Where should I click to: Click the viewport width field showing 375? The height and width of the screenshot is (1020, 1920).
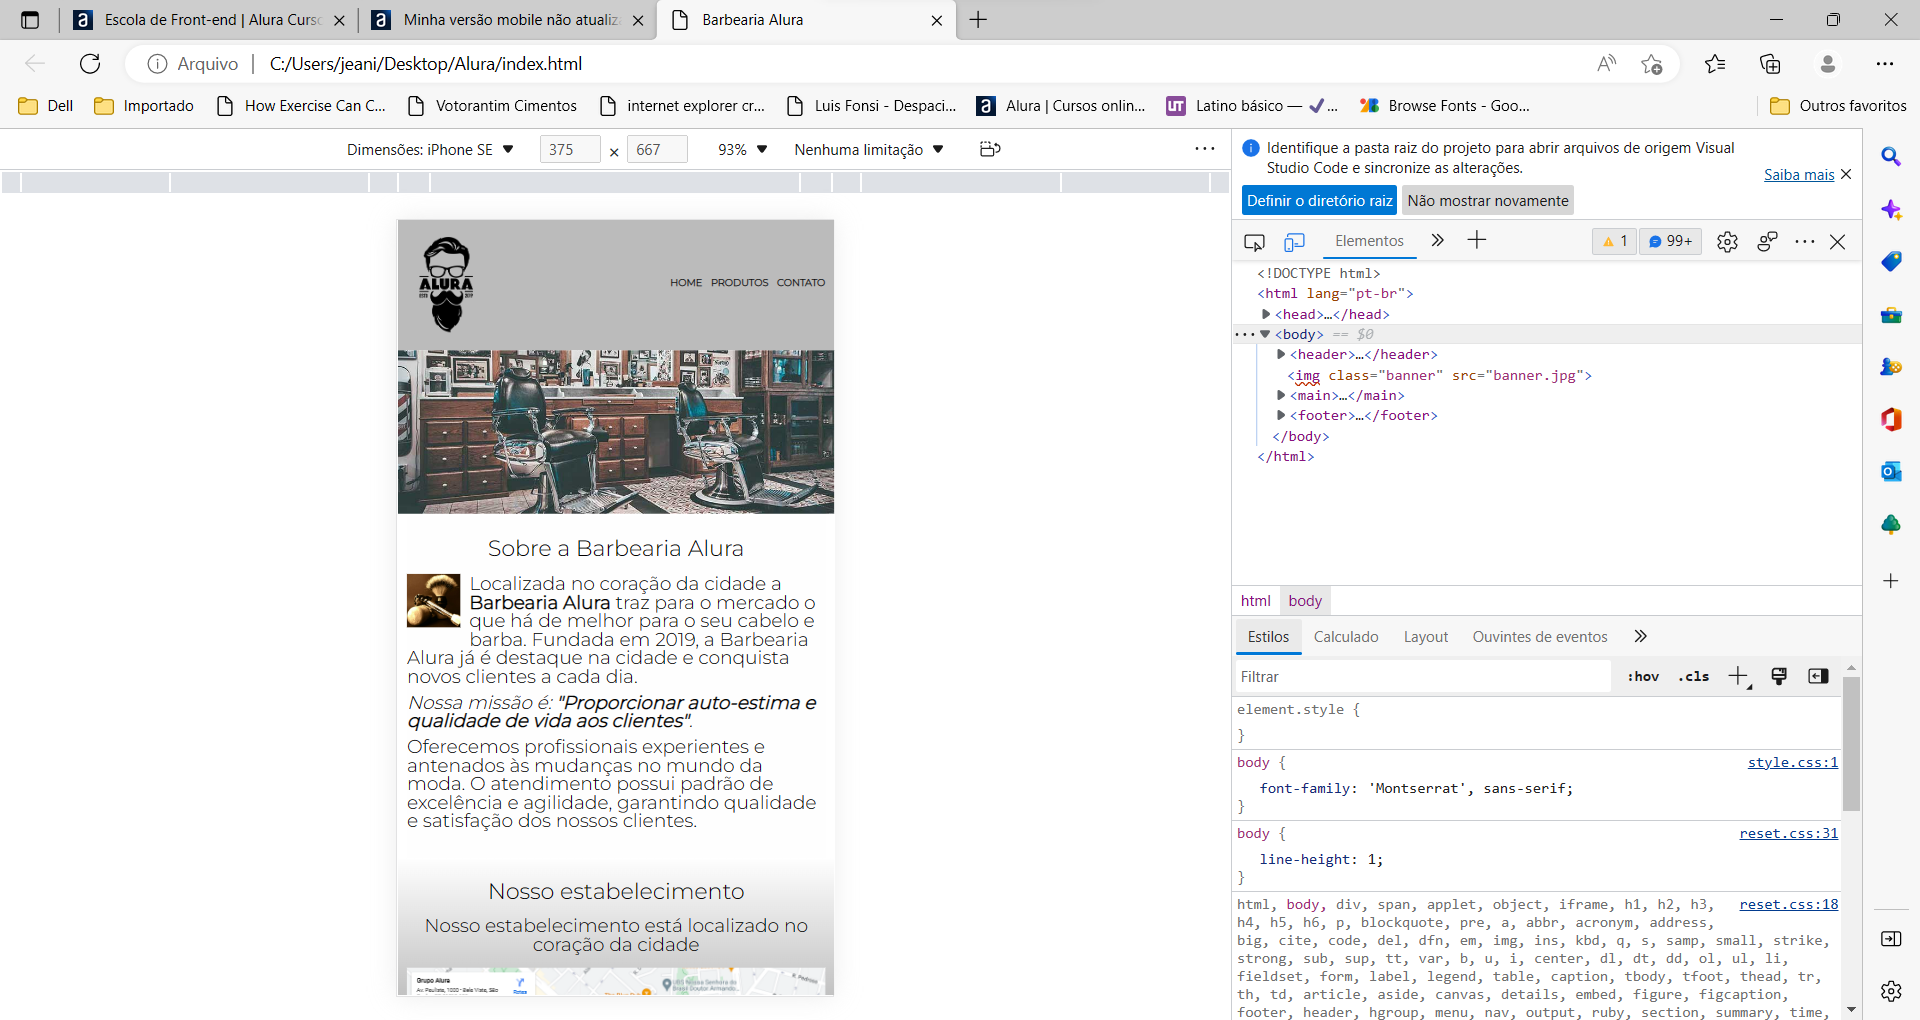tap(570, 150)
